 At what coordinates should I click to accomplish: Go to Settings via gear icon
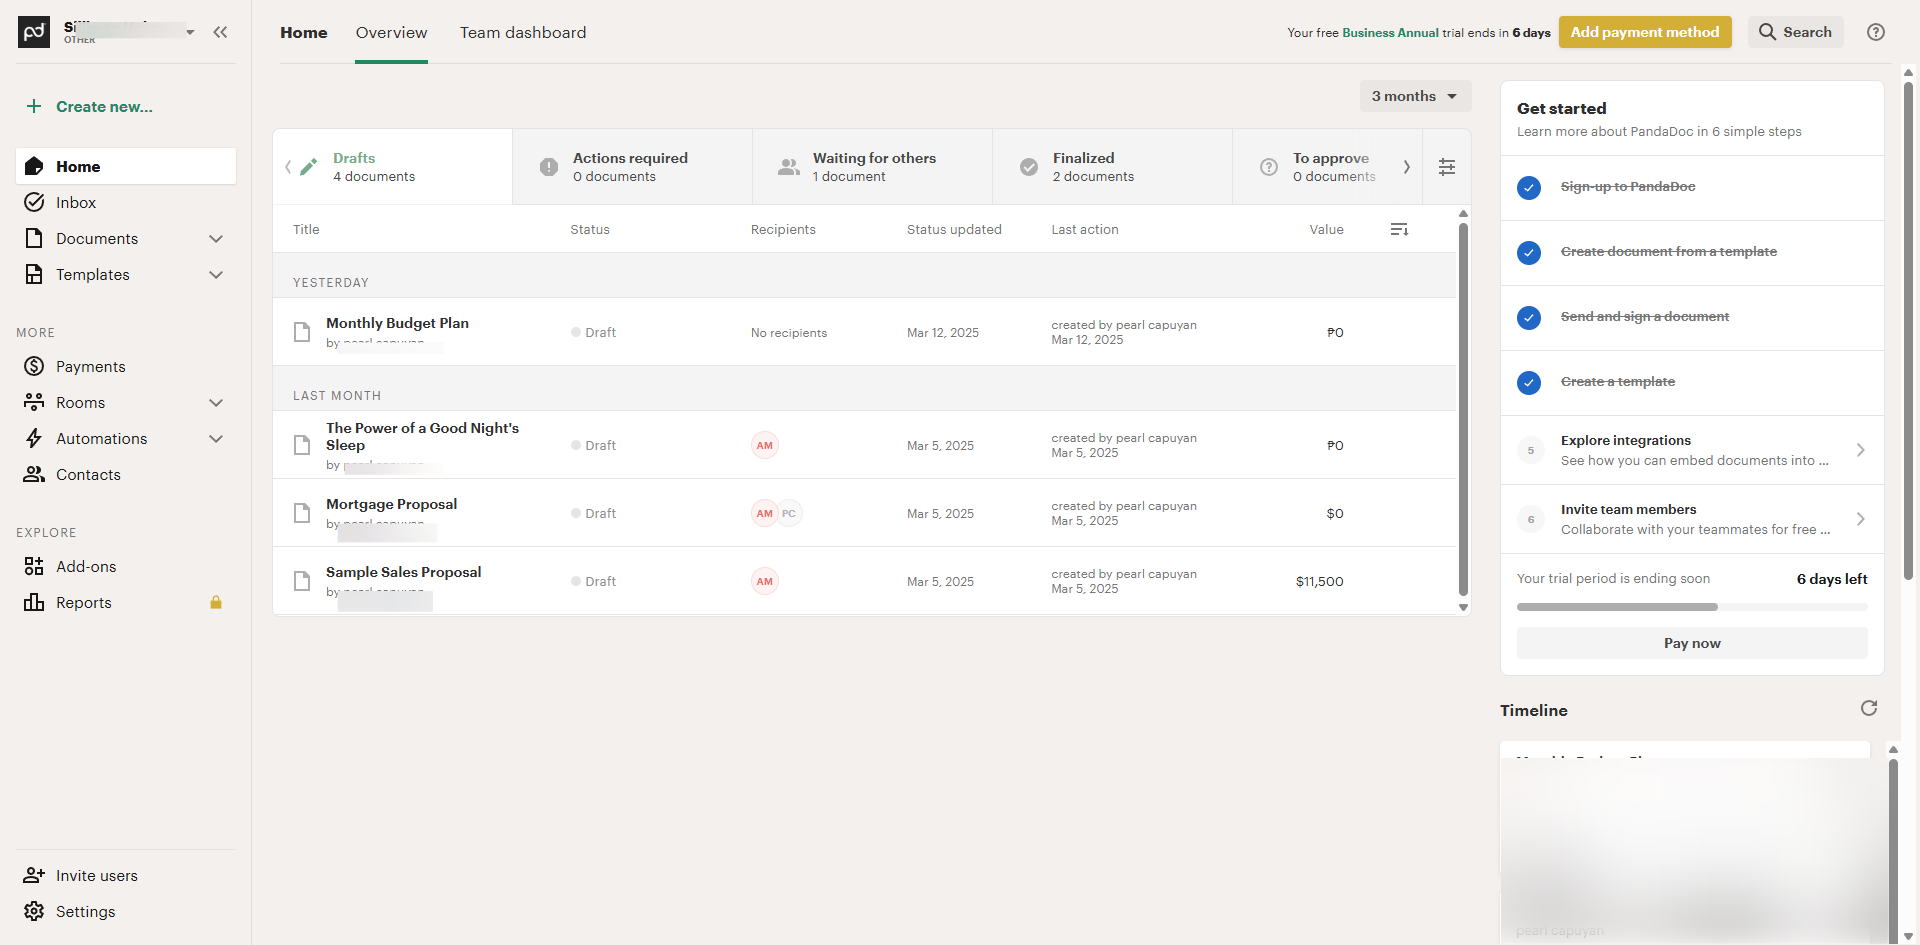click(35, 912)
